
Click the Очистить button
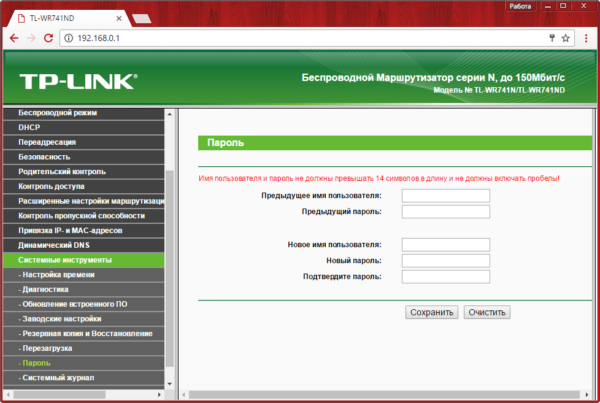click(487, 312)
